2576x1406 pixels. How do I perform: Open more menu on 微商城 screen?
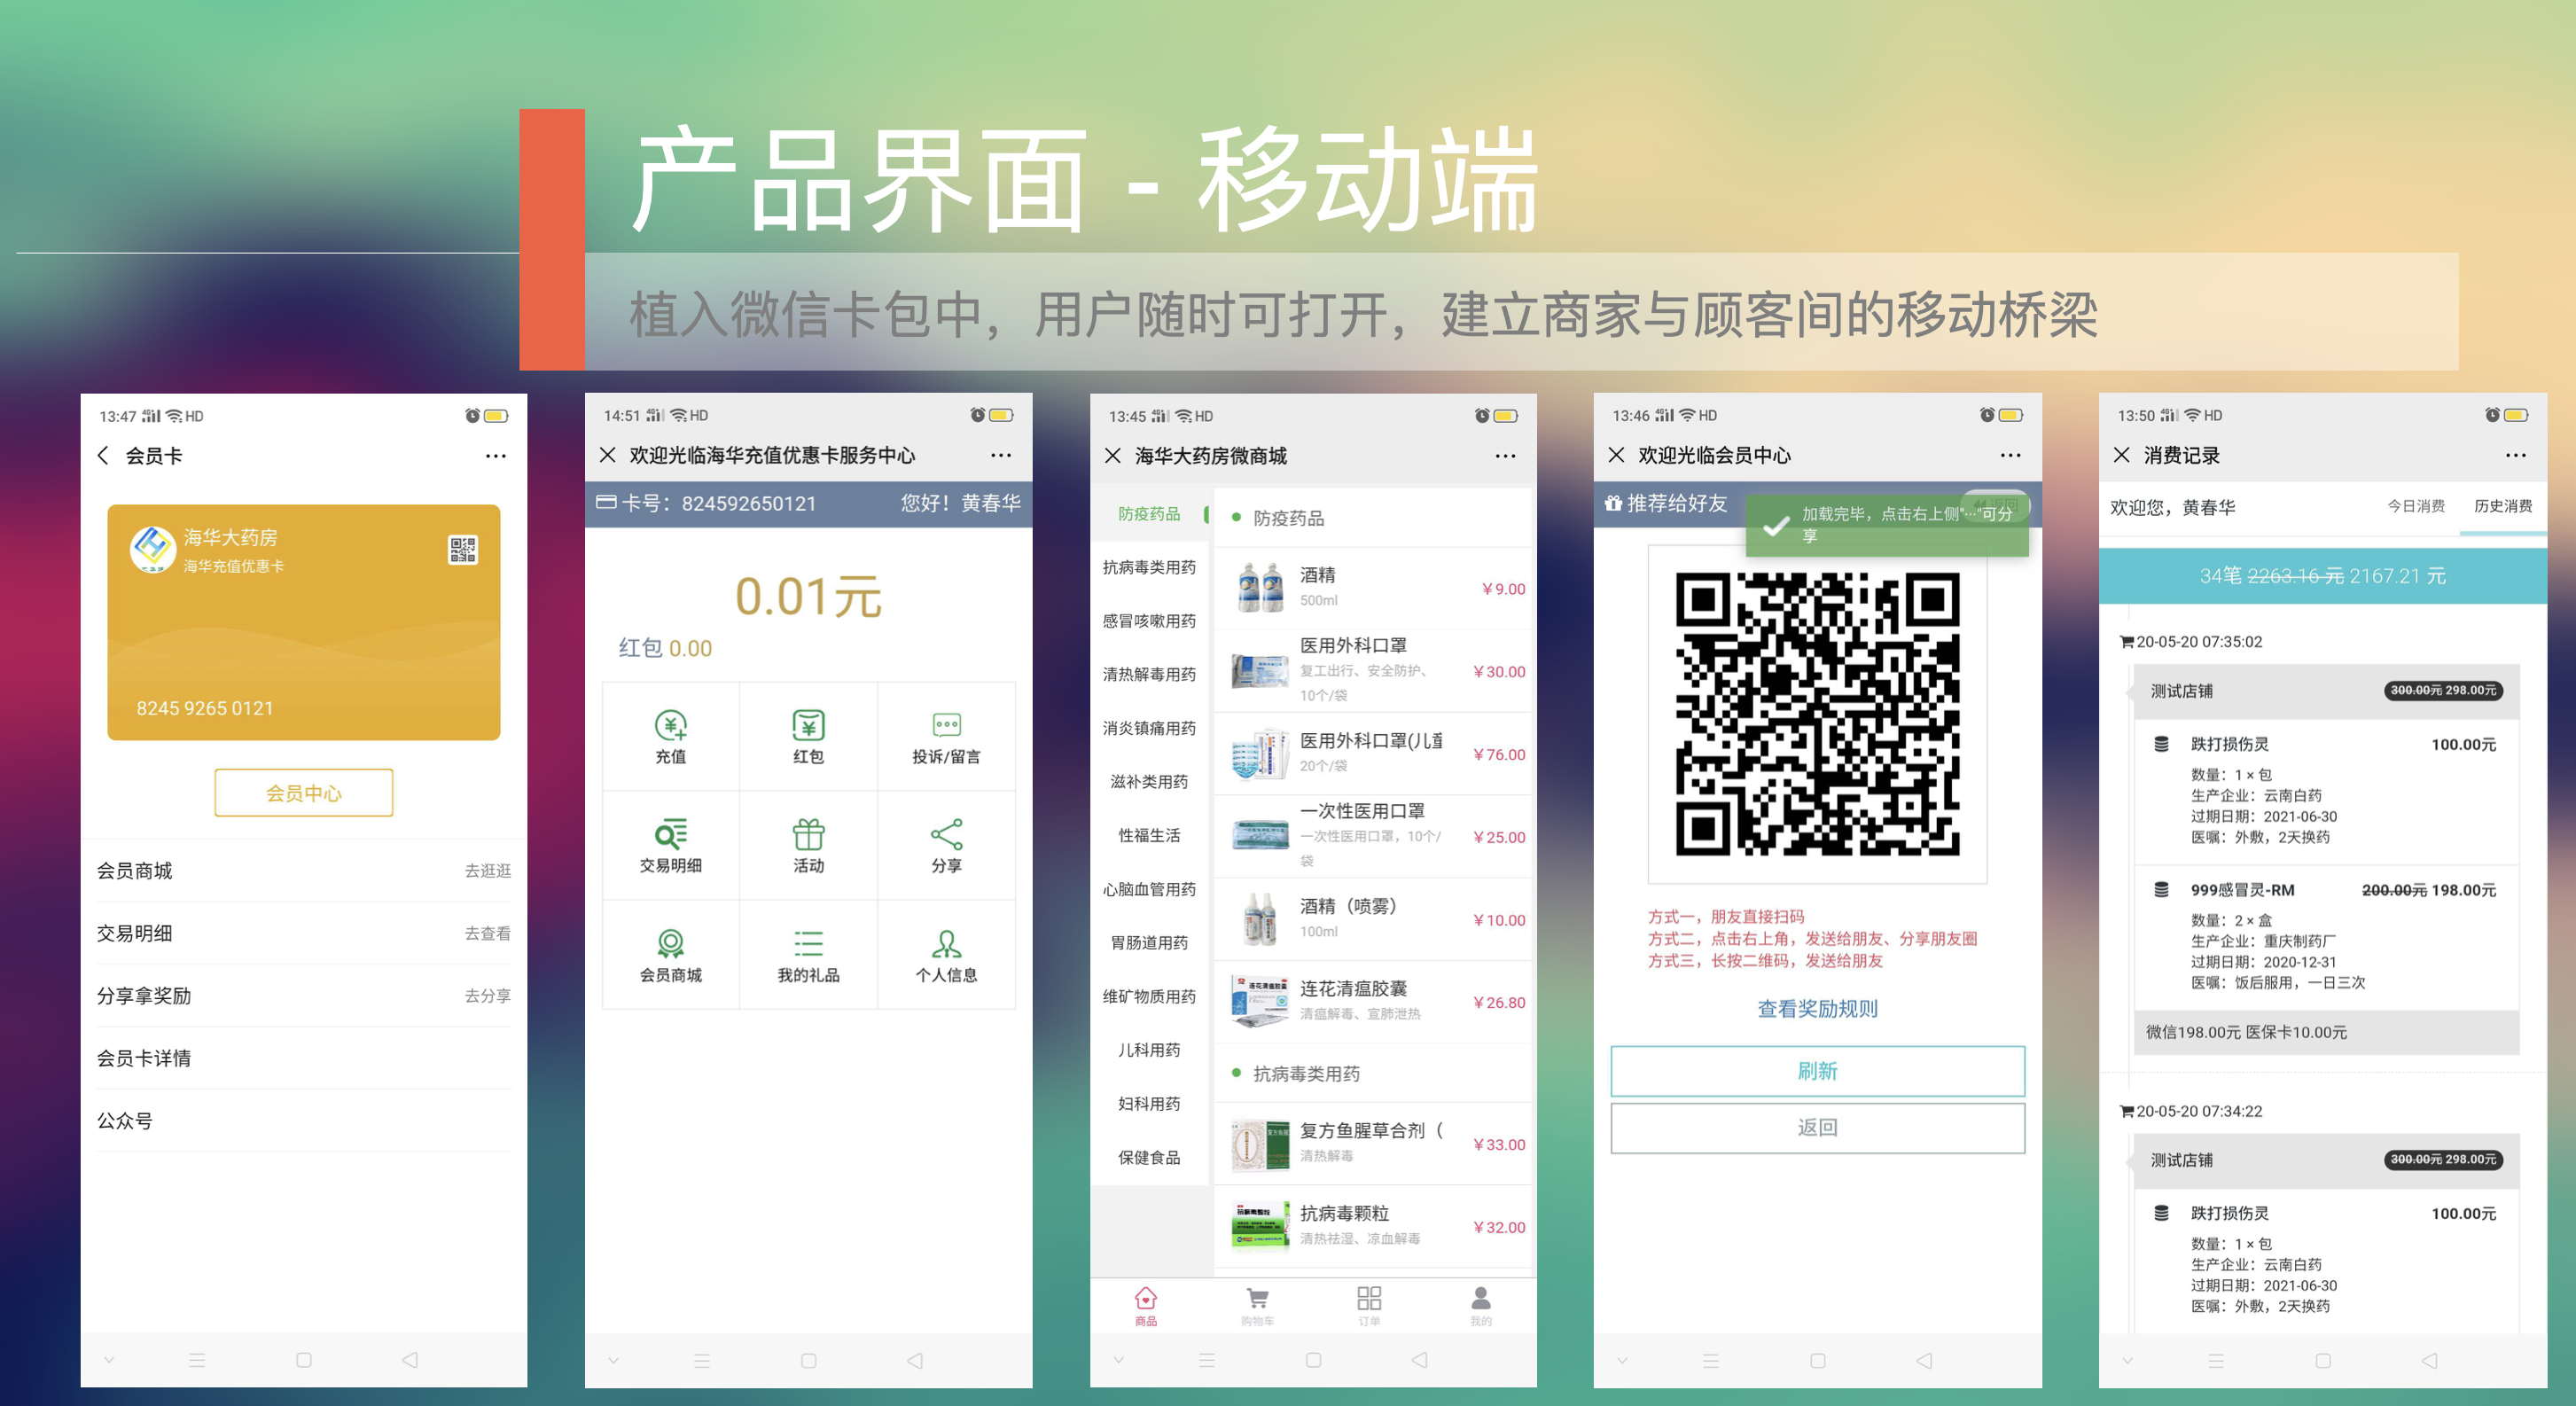pyautogui.click(x=1505, y=456)
